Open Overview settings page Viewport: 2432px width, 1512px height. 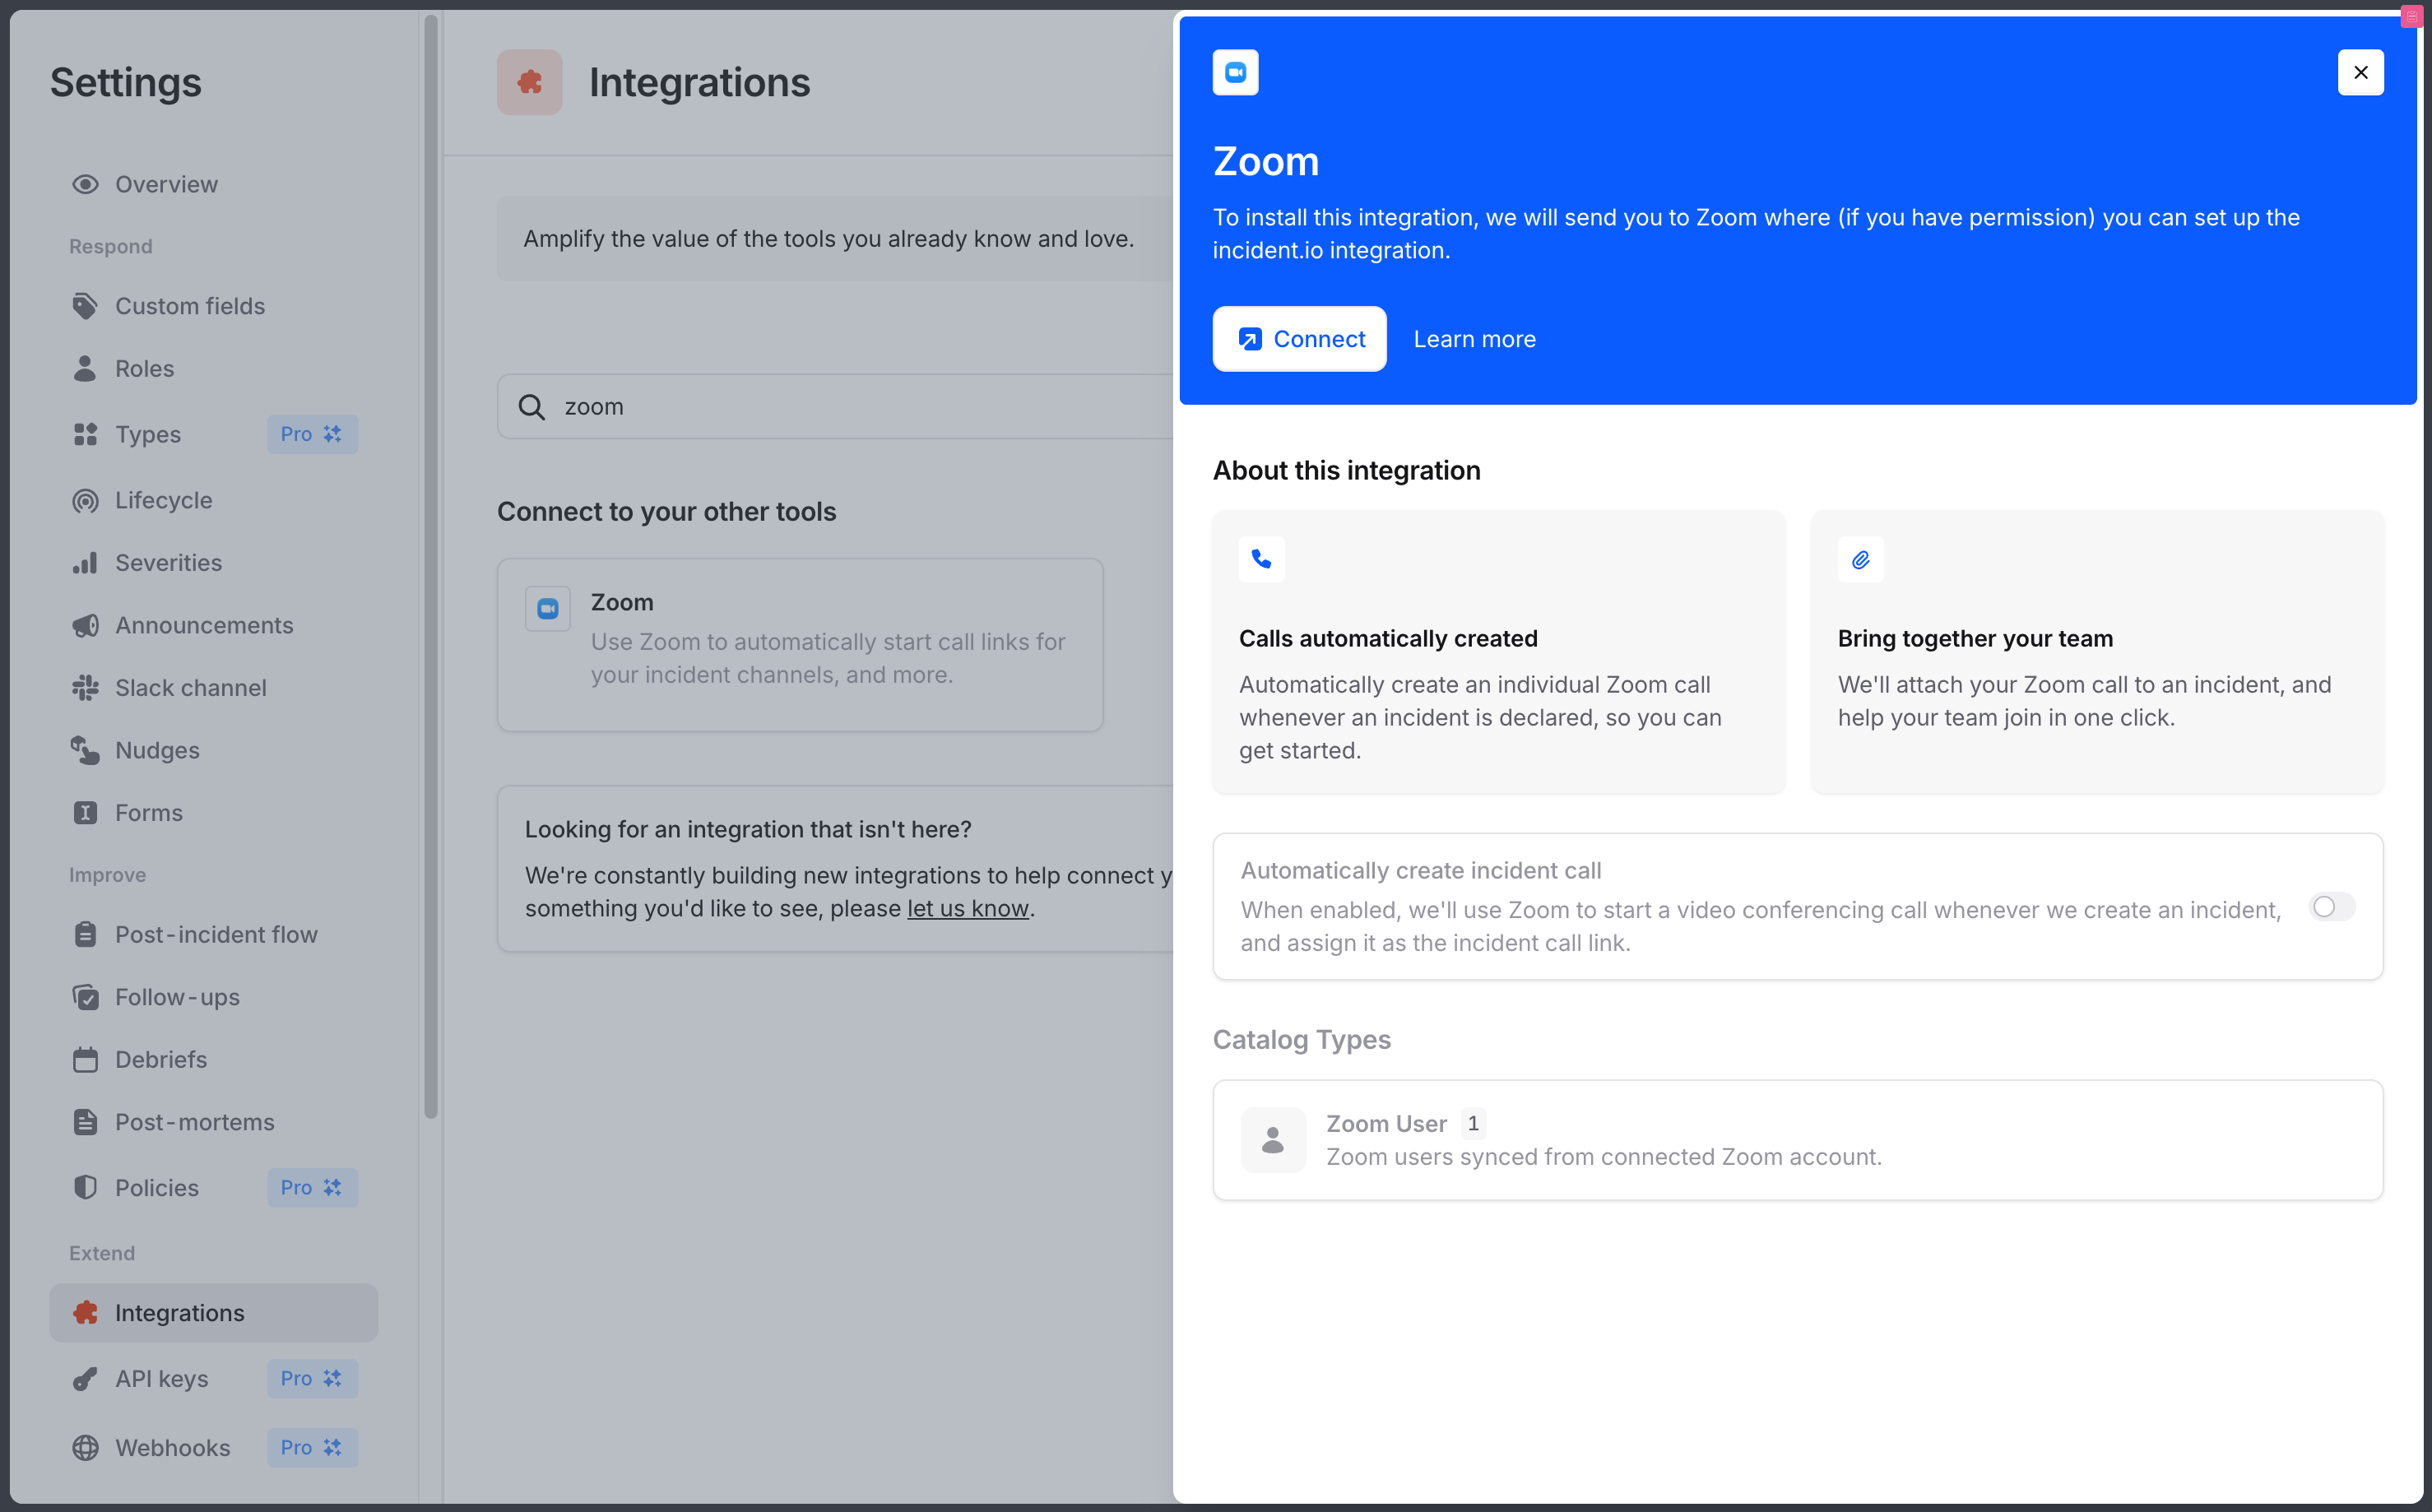[x=166, y=184]
